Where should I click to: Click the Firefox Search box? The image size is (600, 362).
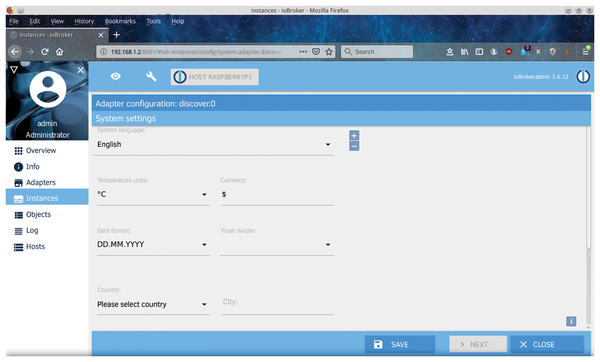(377, 52)
